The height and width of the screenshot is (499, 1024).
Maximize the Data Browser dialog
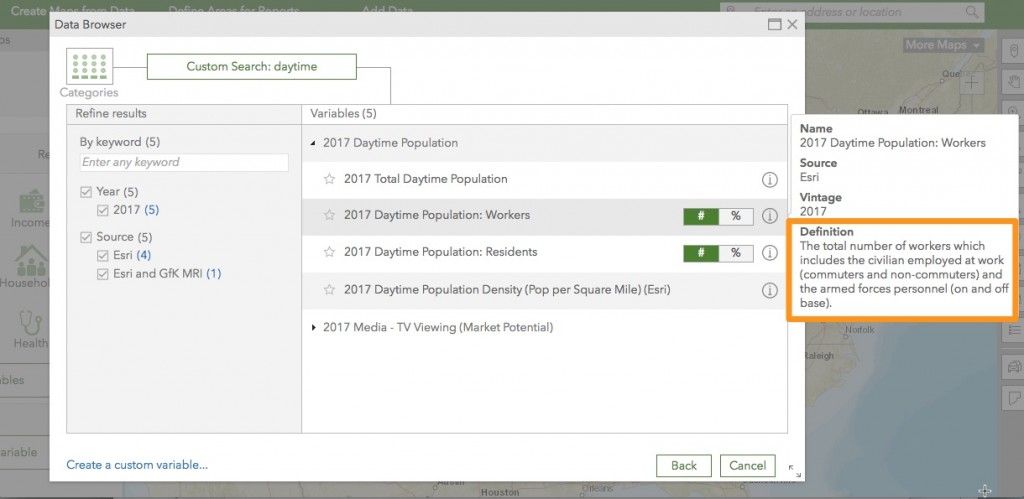775,25
